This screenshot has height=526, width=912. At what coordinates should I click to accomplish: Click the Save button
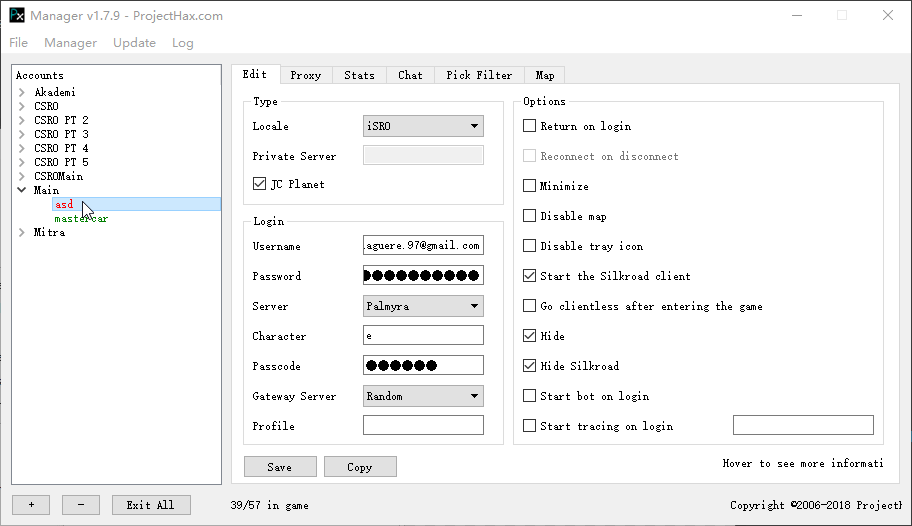click(280, 467)
